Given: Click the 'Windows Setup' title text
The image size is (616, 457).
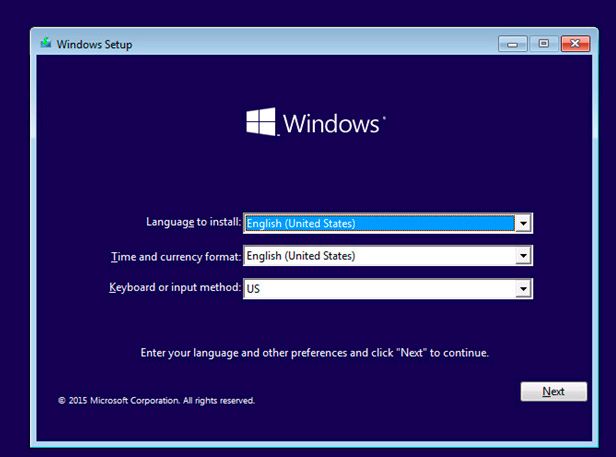Looking at the screenshot, I should click(x=94, y=44).
